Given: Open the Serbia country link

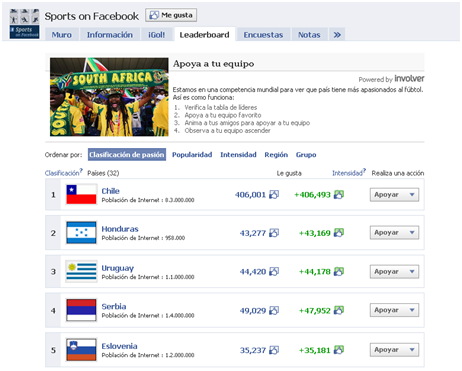Looking at the screenshot, I should click(114, 306).
